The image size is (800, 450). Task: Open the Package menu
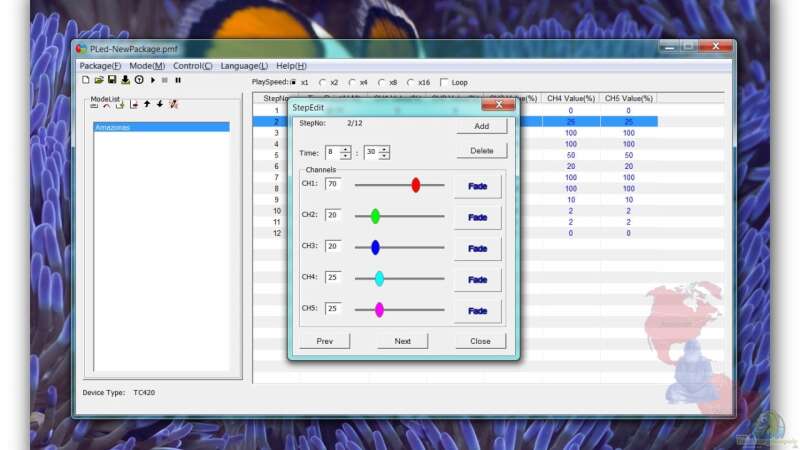pos(100,65)
